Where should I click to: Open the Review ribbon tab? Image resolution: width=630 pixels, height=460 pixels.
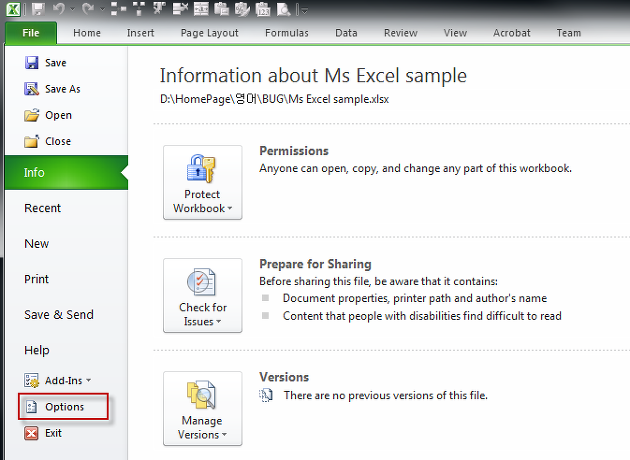click(x=401, y=33)
